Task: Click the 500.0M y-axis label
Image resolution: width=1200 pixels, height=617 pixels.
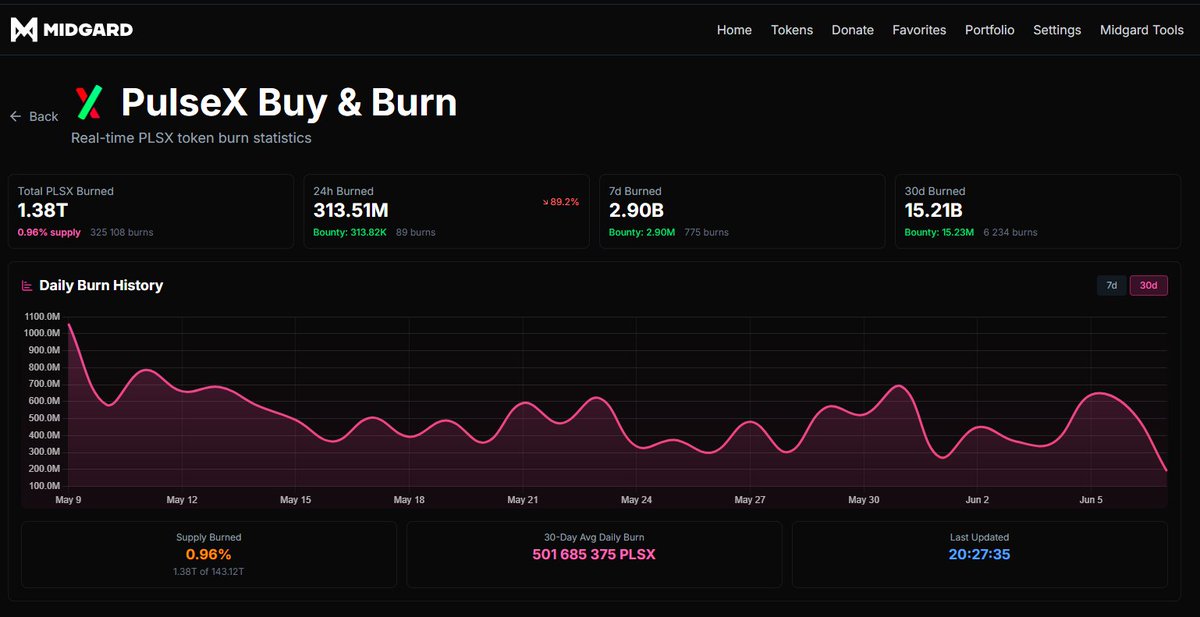Action: click(43, 418)
